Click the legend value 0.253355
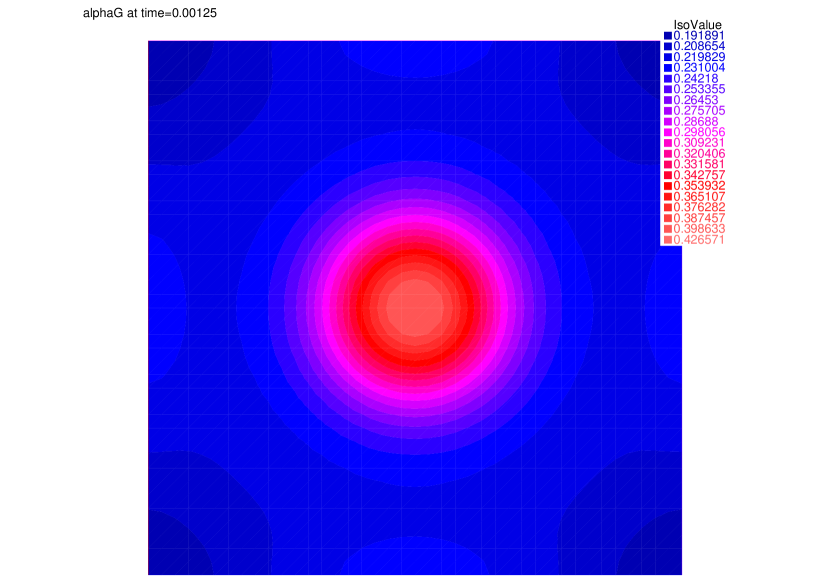The image size is (830, 587). [699, 89]
